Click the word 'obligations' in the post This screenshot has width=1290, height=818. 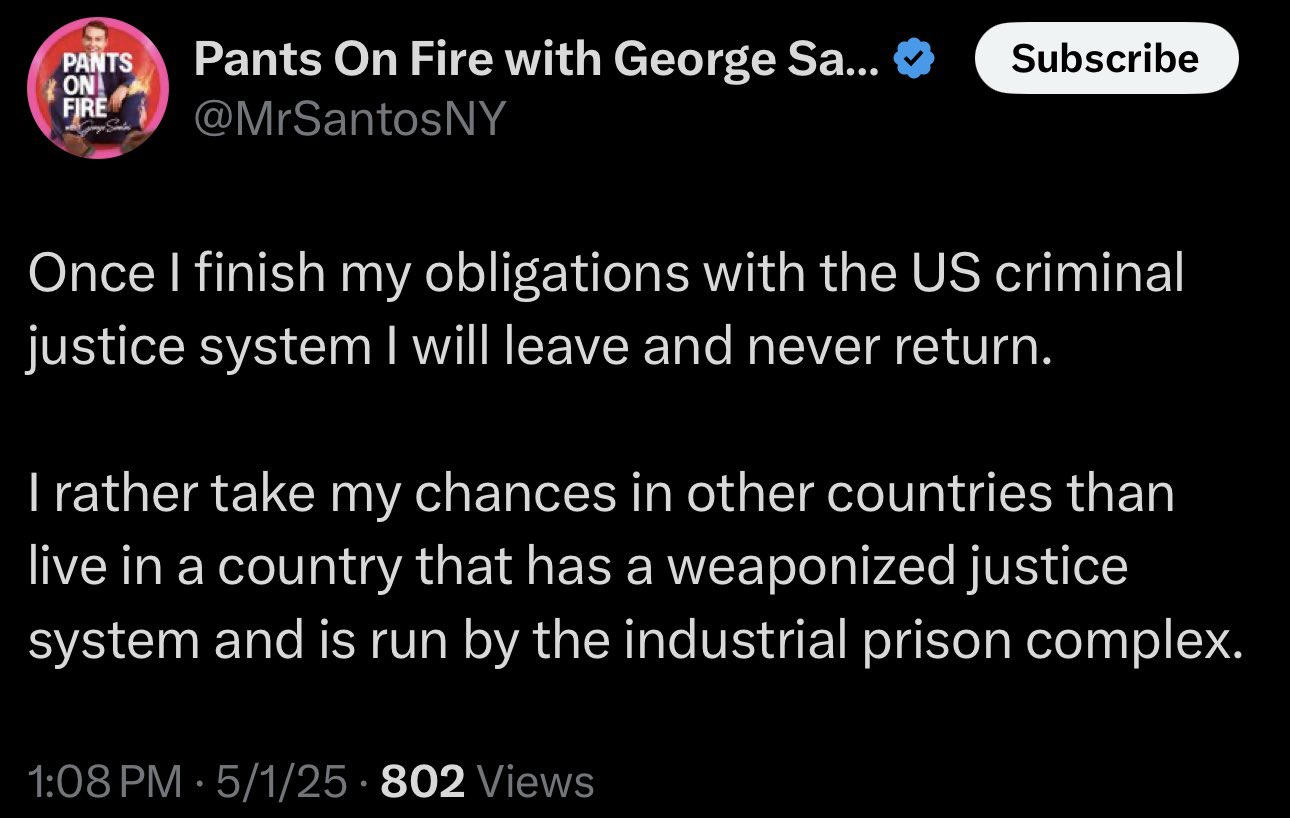point(559,275)
